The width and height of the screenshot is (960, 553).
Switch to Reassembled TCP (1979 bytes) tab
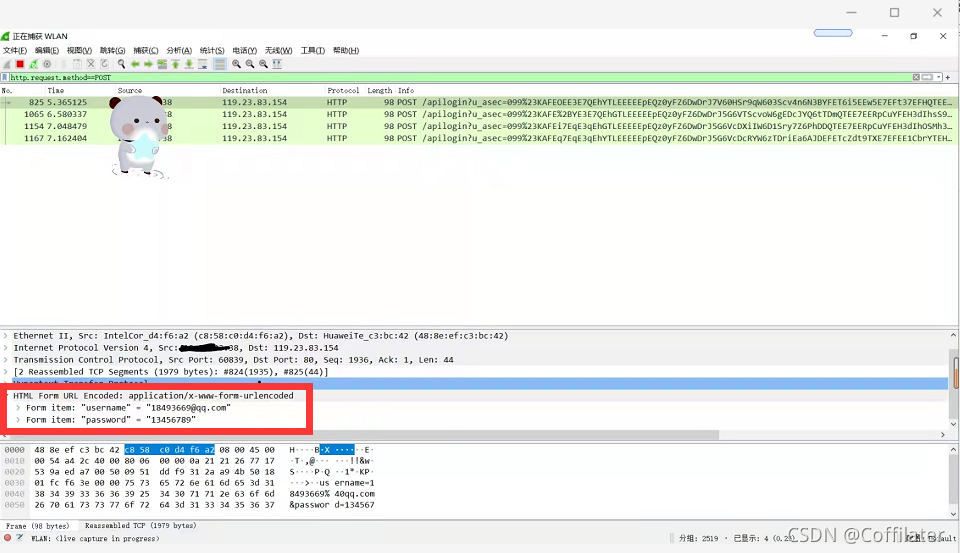[140, 525]
